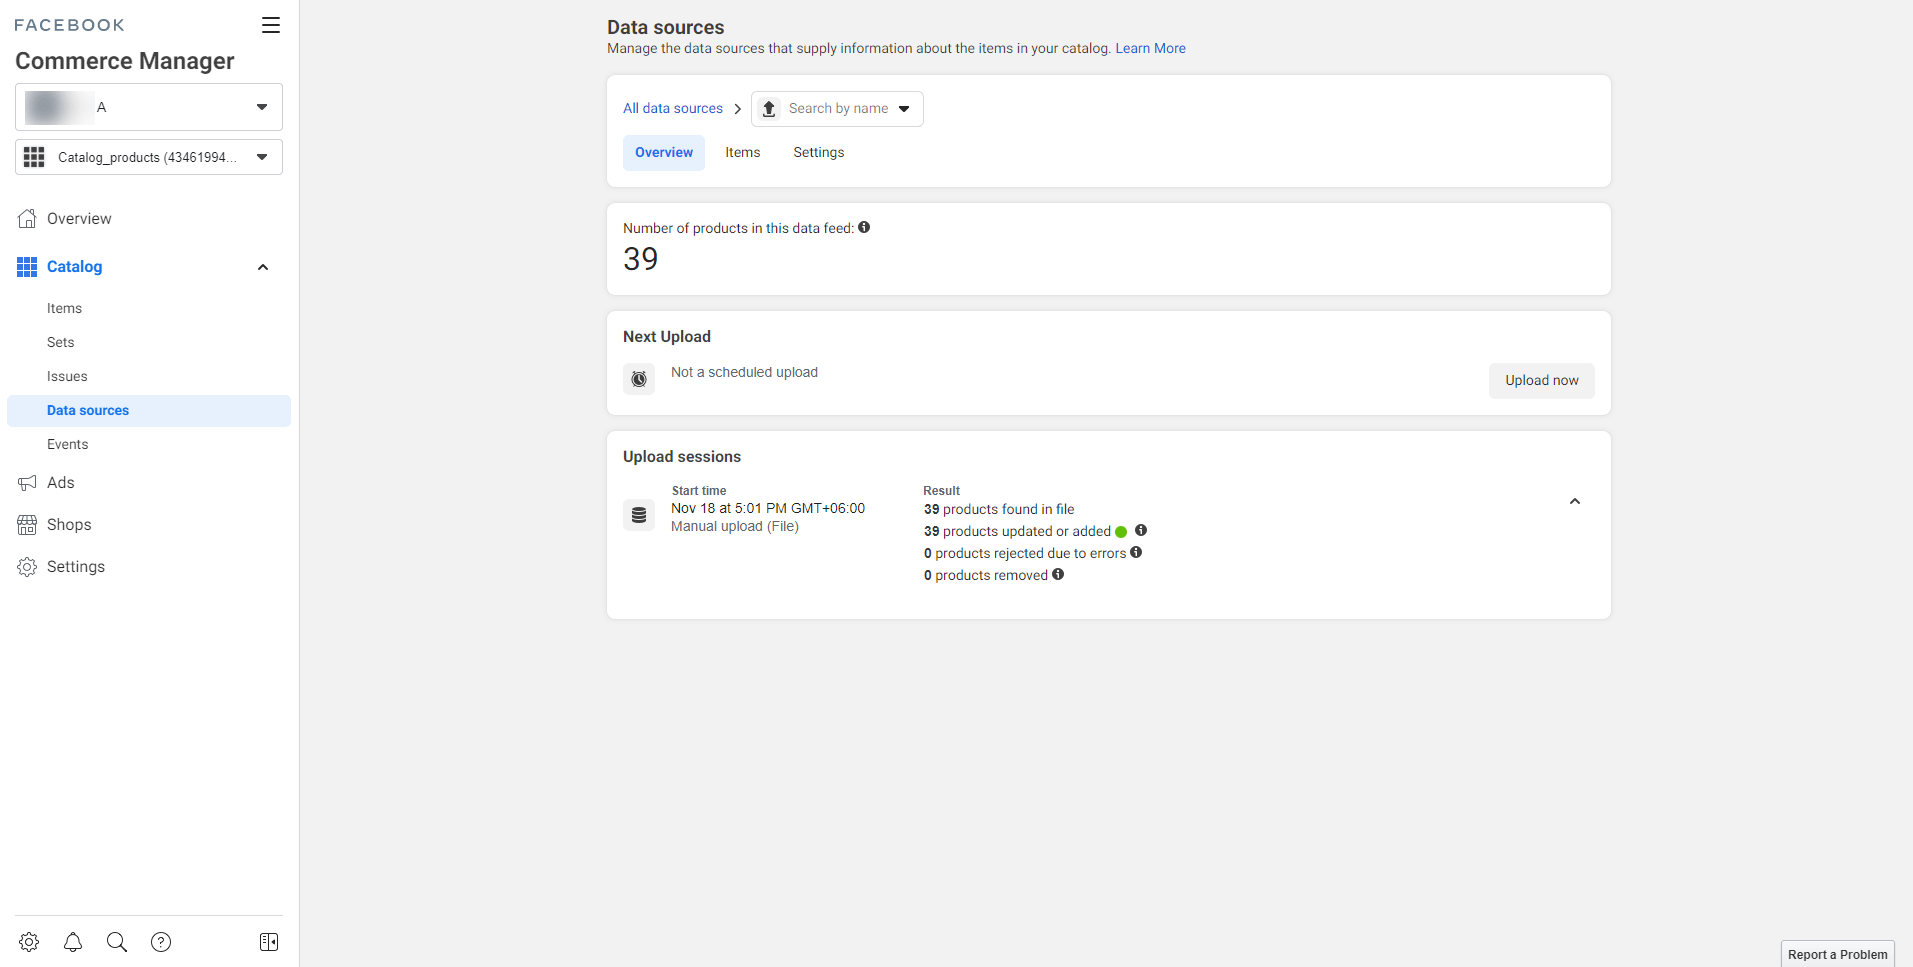
Task: Open Settings in the sidebar navigation
Action: (x=76, y=567)
